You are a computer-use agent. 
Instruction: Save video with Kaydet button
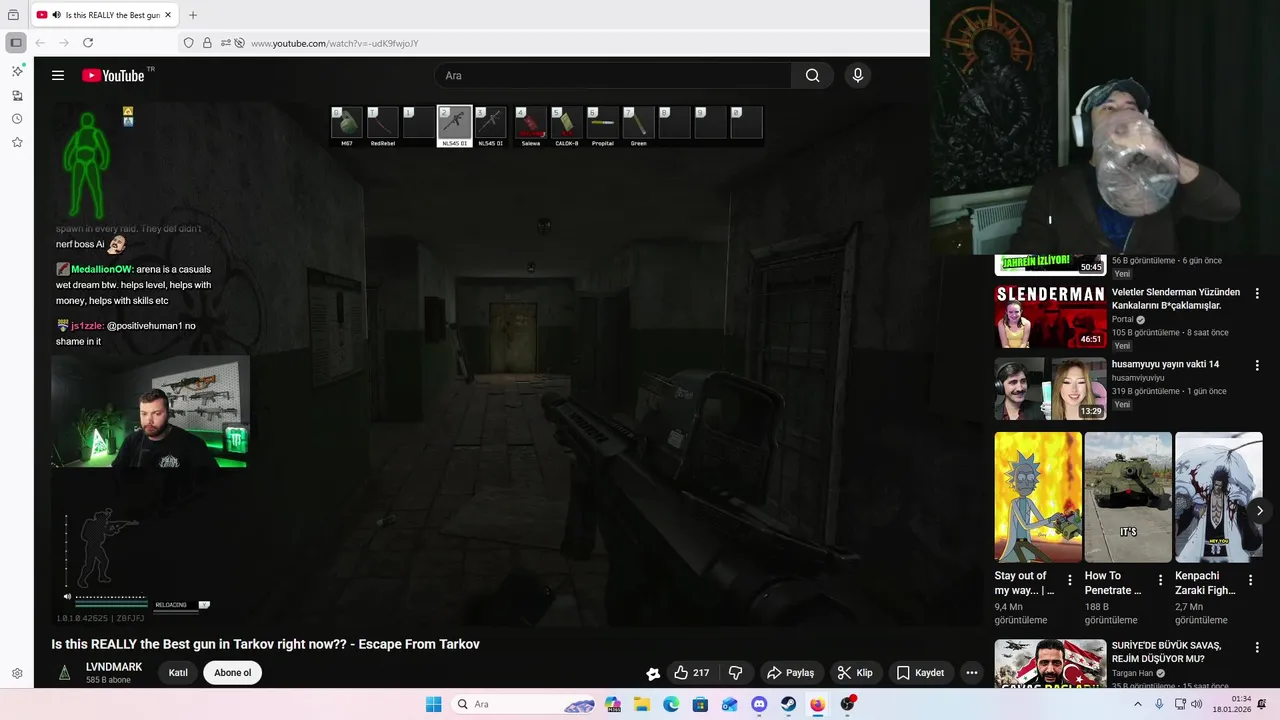(x=920, y=673)
